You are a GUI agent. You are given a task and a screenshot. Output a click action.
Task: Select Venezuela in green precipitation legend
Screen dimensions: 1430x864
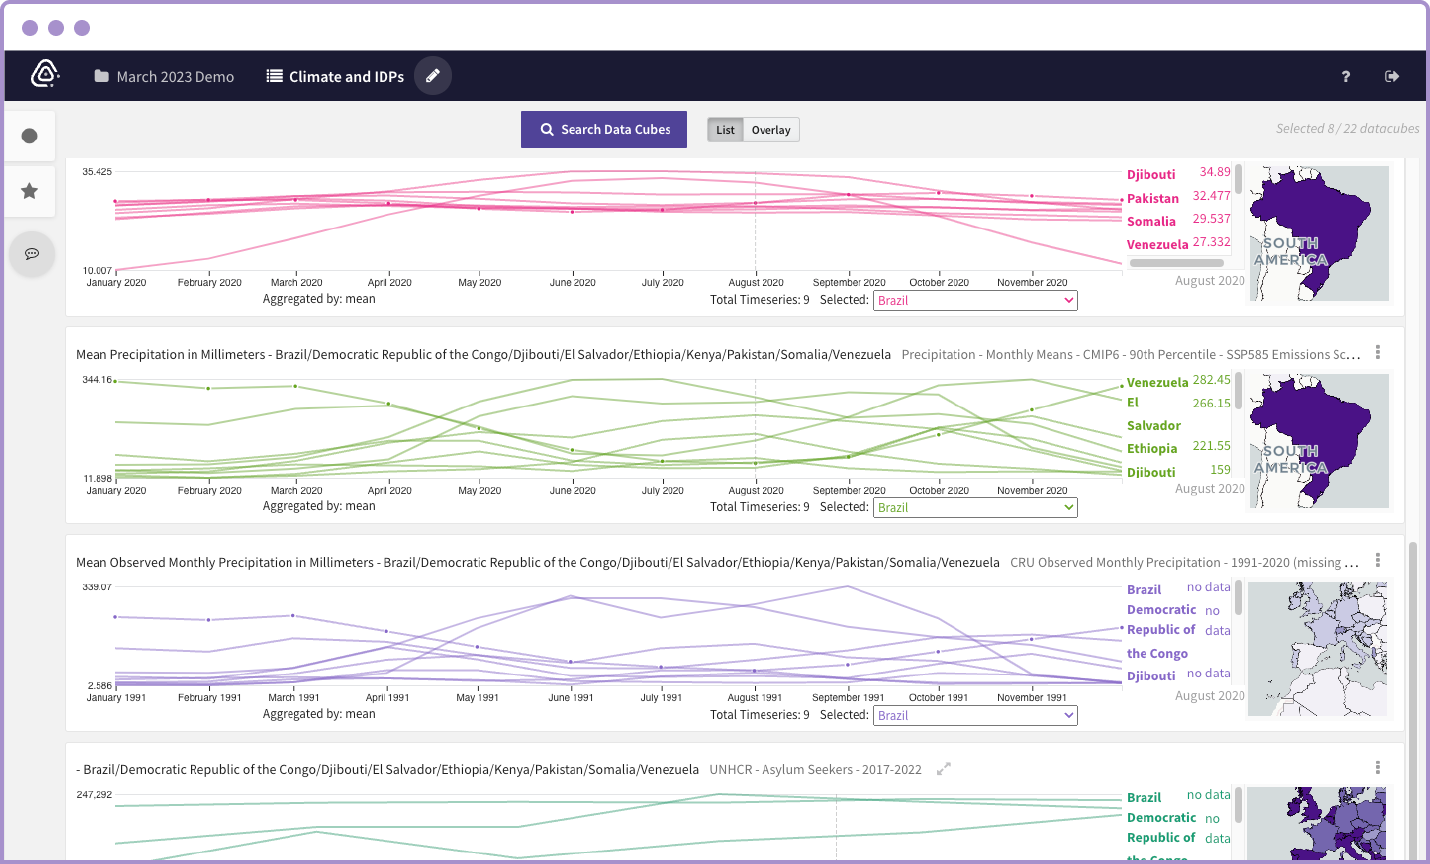[x=1157, y=382]
